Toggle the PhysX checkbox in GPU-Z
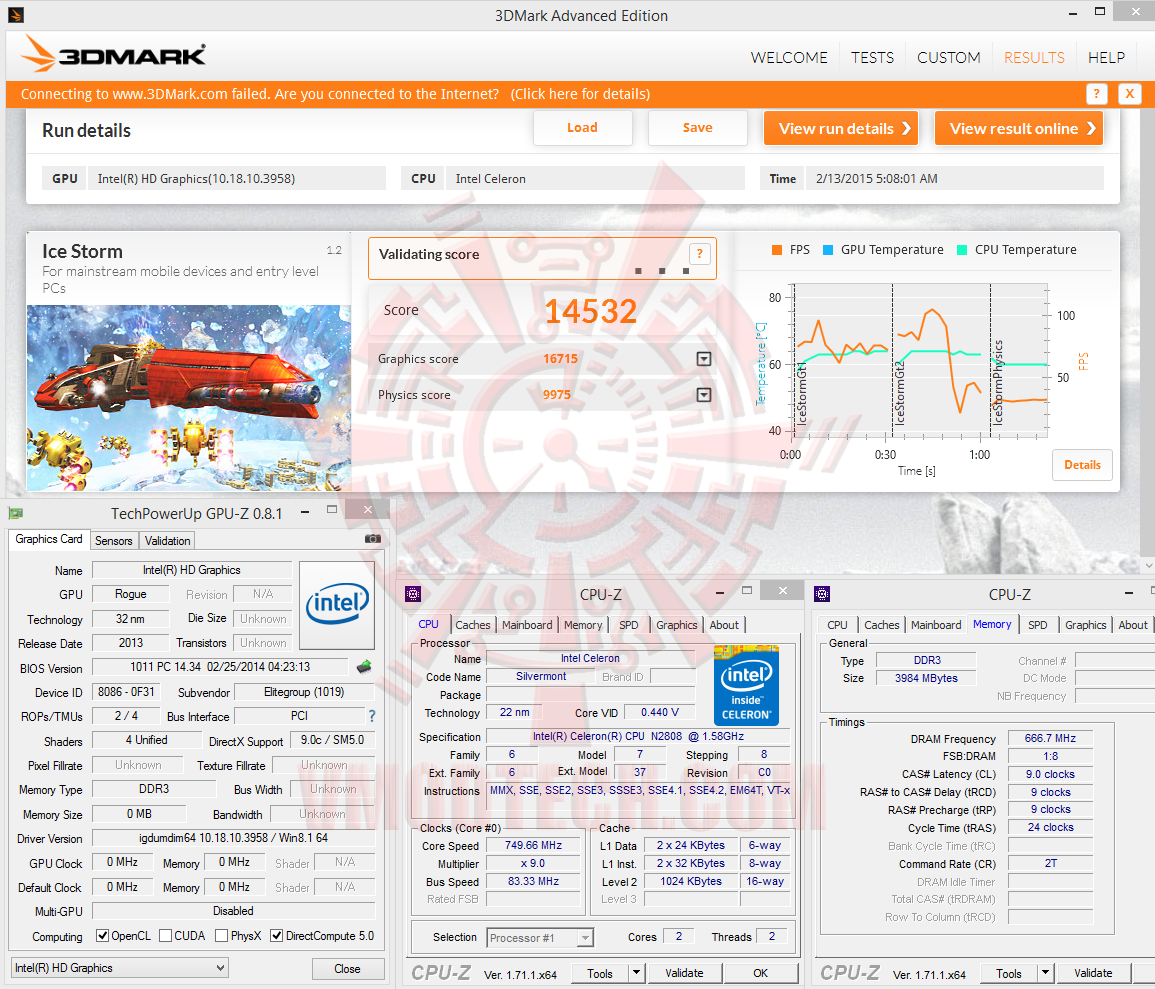The height and width of the screenshot is (989, 1155). pos(221,936)
